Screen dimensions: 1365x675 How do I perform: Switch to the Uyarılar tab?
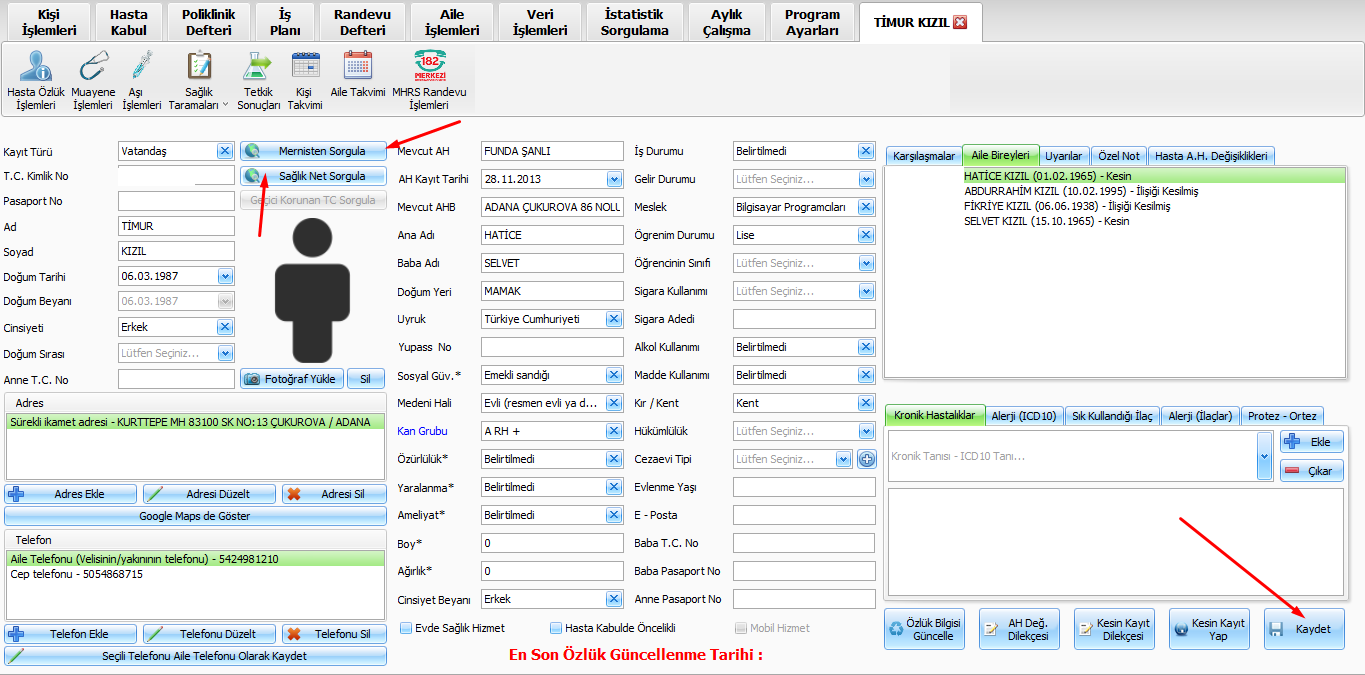pyautogui.click(x=1063, y=156)
